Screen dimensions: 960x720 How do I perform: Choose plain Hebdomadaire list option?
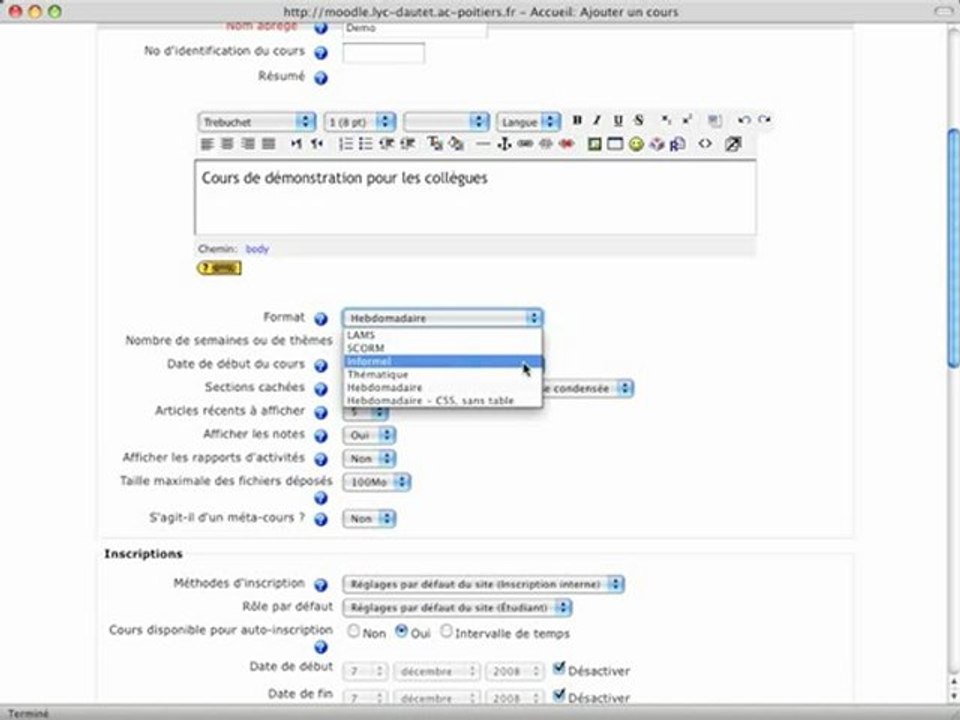click(443, 388)
